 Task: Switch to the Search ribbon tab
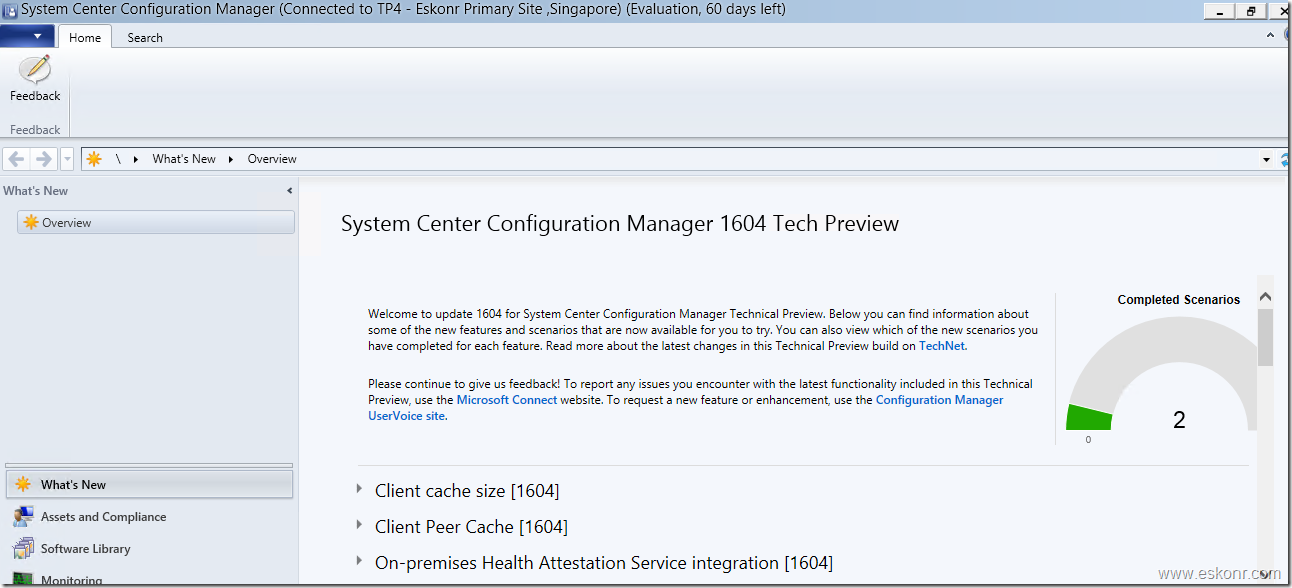click(145, 37)
